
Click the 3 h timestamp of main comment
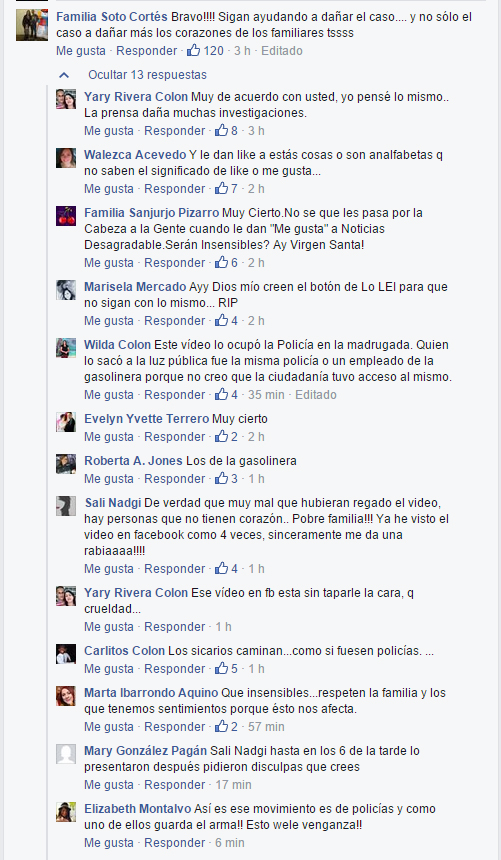pyautogui.click(x=242, y=50)
